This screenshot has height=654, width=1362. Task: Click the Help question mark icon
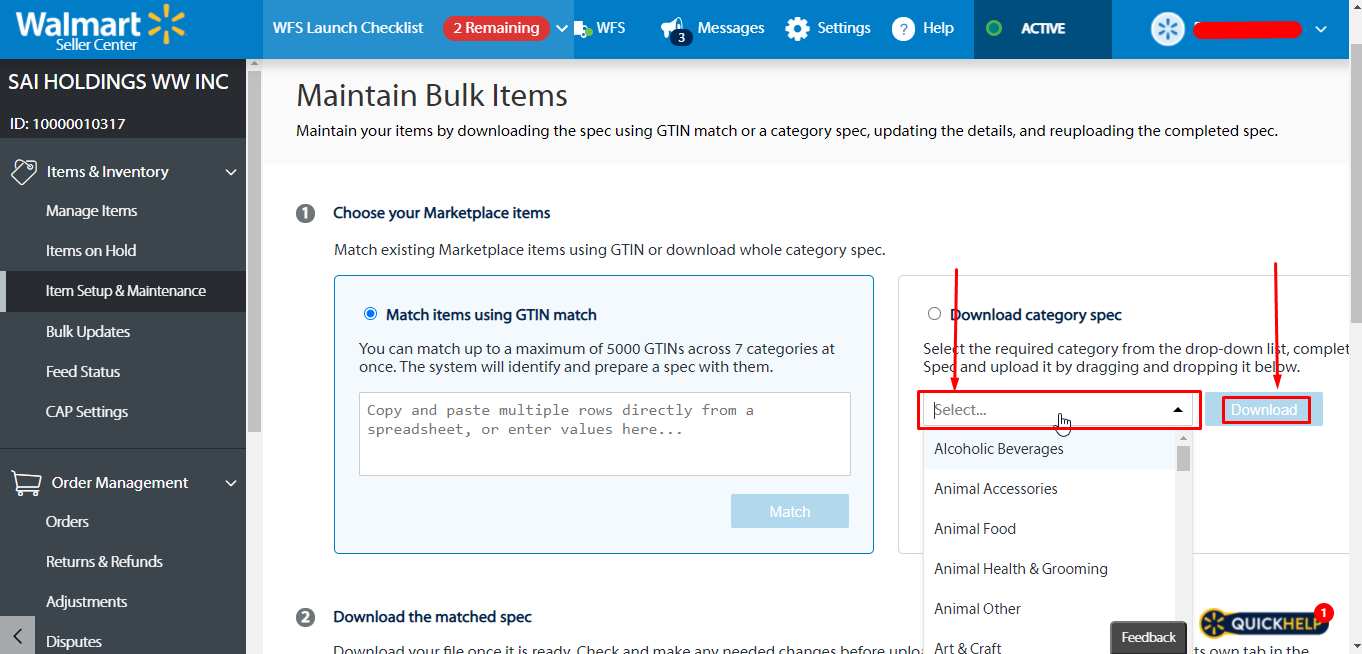pyautogui.click(x=903, y=29)
